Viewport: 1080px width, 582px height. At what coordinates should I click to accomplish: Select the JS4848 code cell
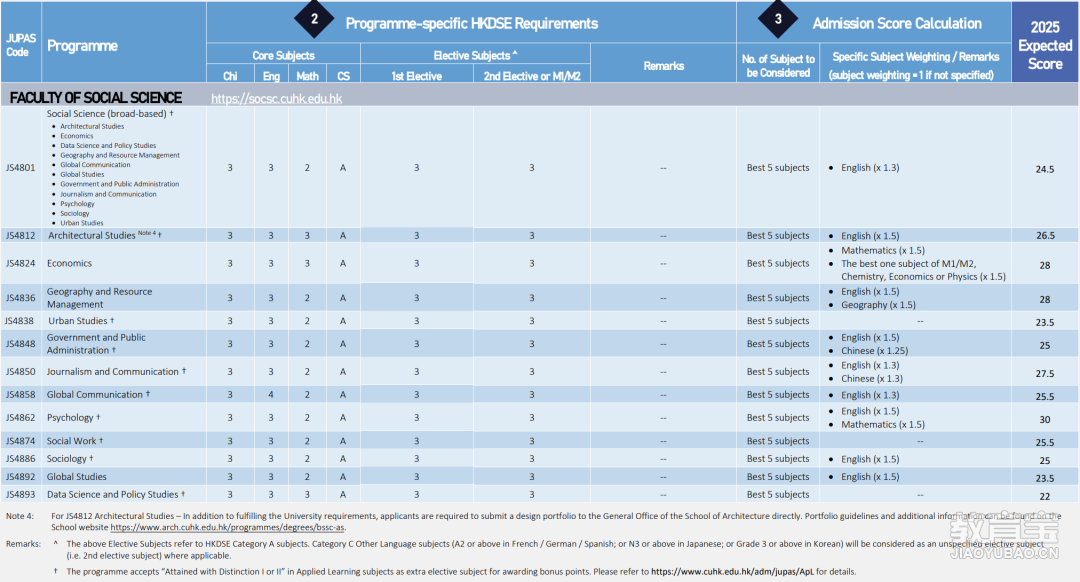point(21,344)
